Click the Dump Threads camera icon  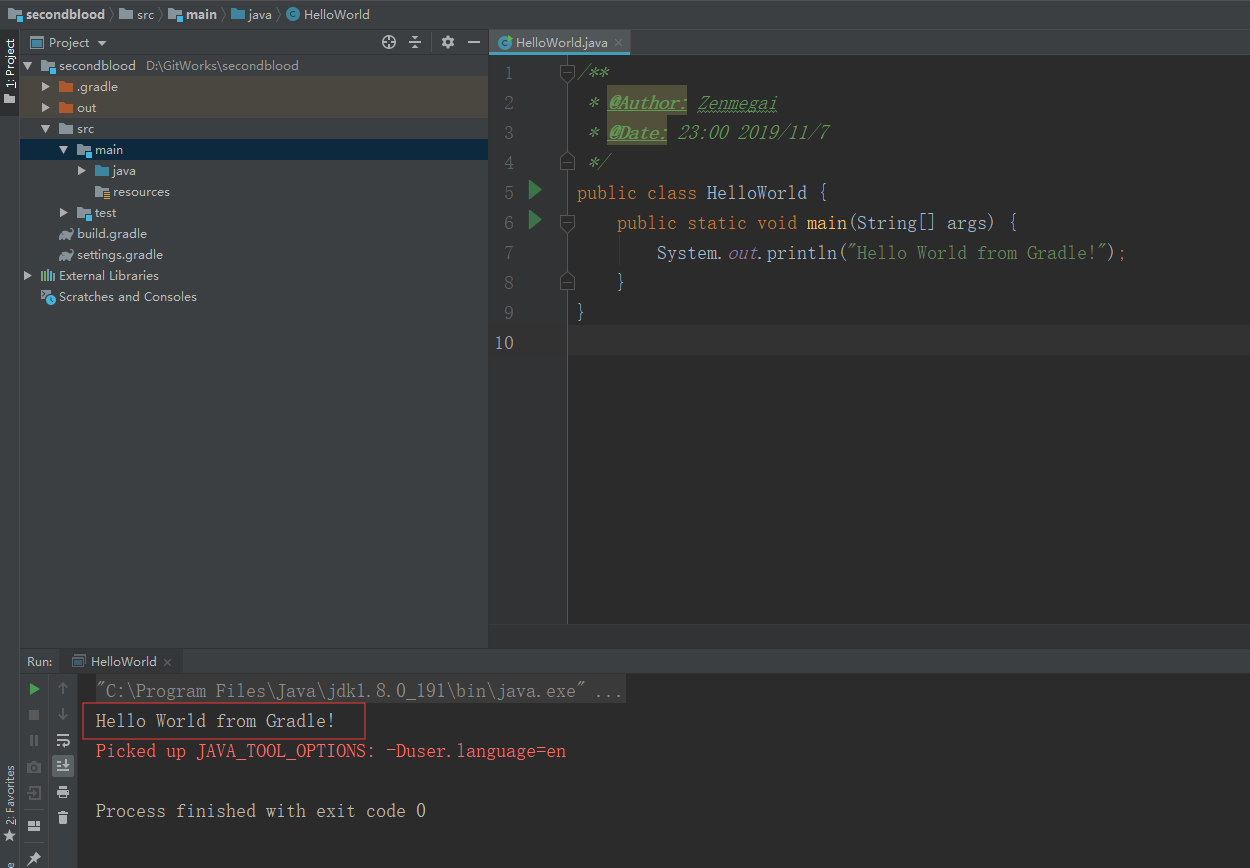tap(34, 767)
